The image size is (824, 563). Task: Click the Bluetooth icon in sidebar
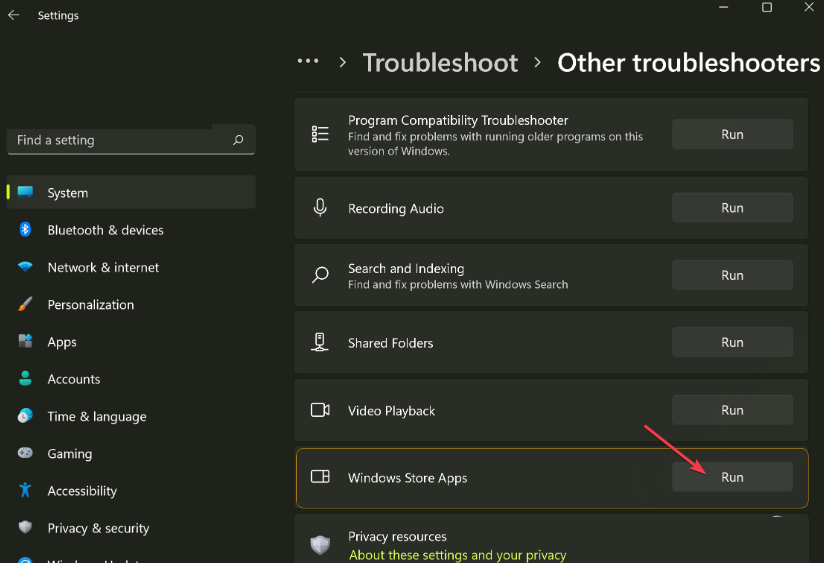click(25, 229)
